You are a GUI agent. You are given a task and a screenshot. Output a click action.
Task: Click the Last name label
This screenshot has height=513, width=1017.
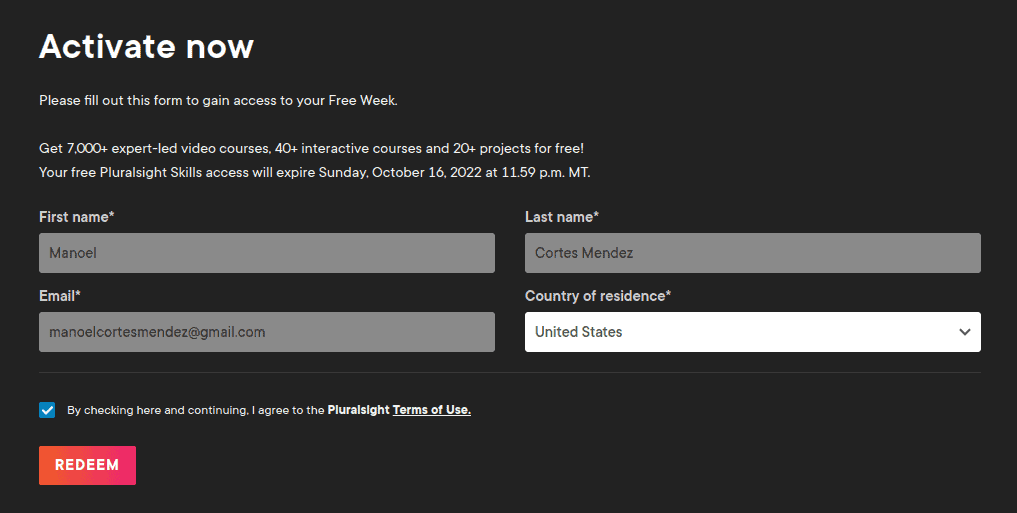(562, 217)
